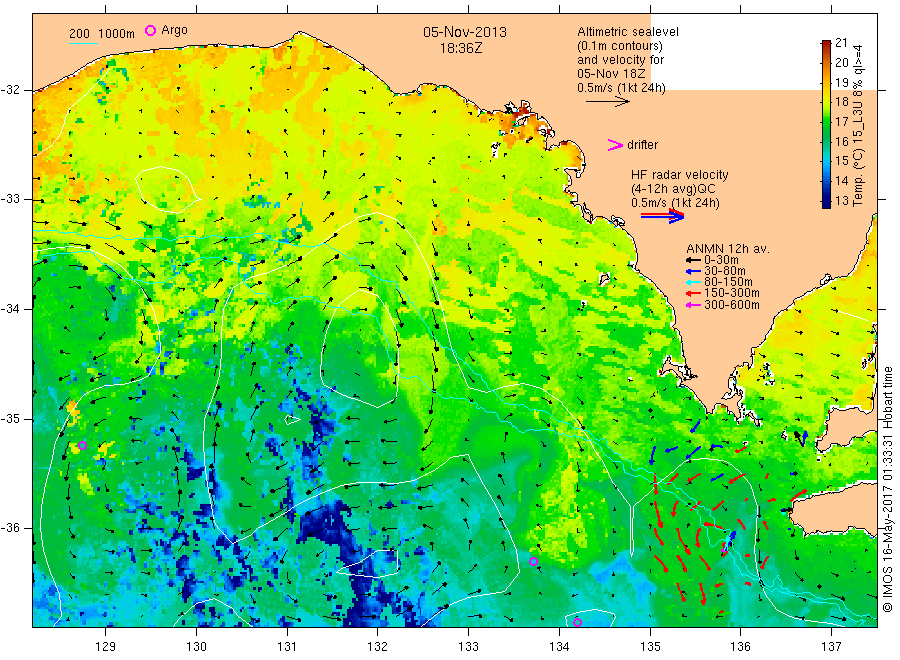Click the 135 longitude axis label

point(650,647)
